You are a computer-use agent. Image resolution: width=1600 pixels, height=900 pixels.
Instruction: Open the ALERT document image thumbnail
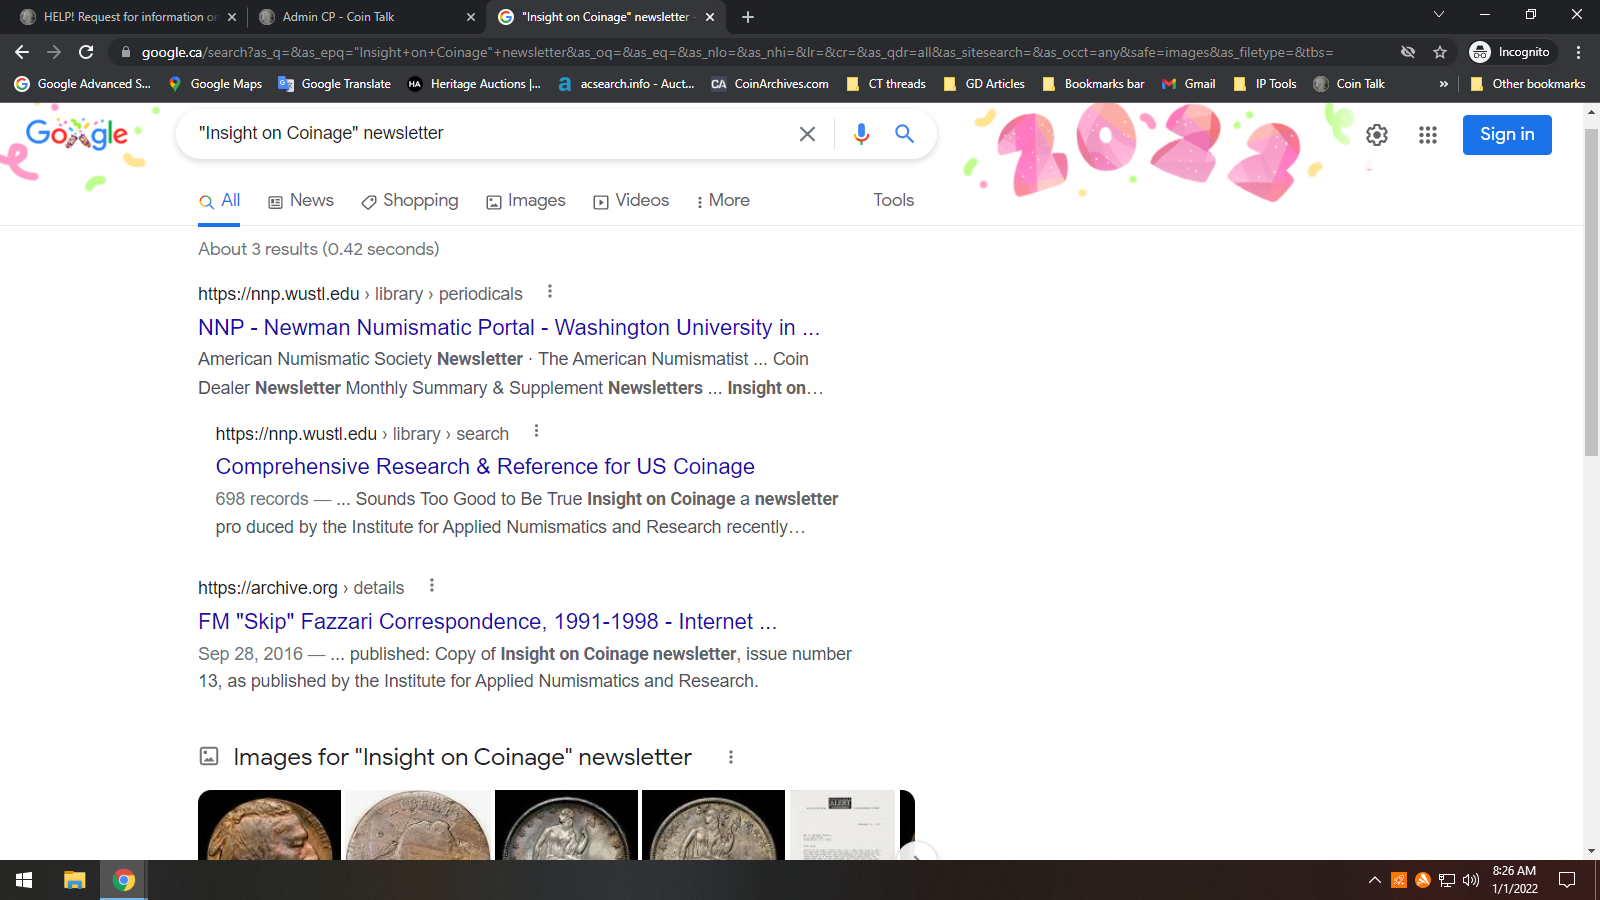click(x=842, y=825)
